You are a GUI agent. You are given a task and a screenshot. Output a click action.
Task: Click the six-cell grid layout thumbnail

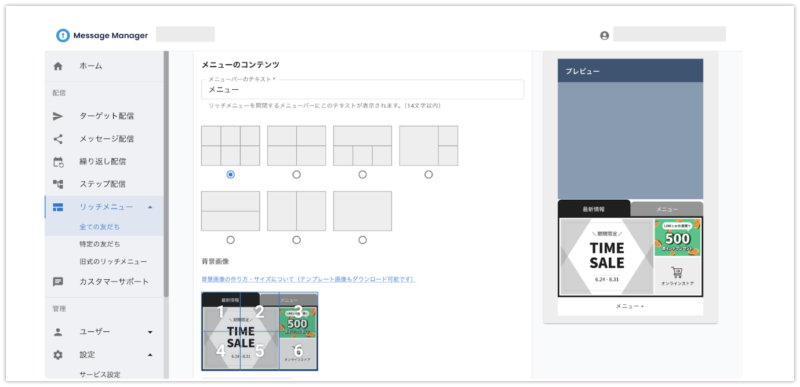tap(231, 146)
